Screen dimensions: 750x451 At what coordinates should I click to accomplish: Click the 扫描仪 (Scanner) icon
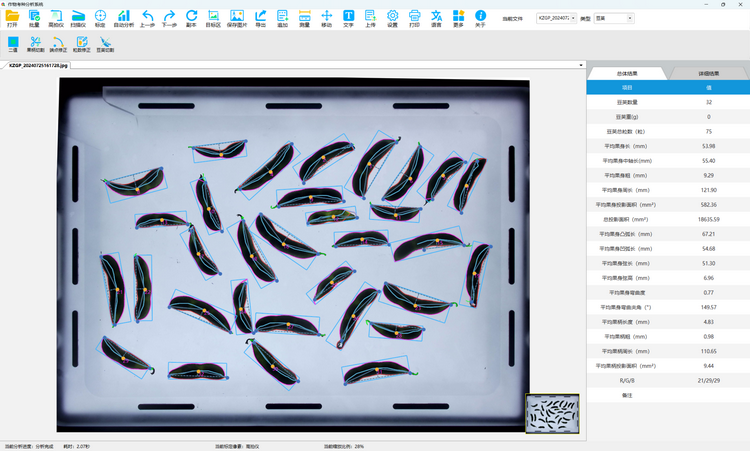pos(78,17)
